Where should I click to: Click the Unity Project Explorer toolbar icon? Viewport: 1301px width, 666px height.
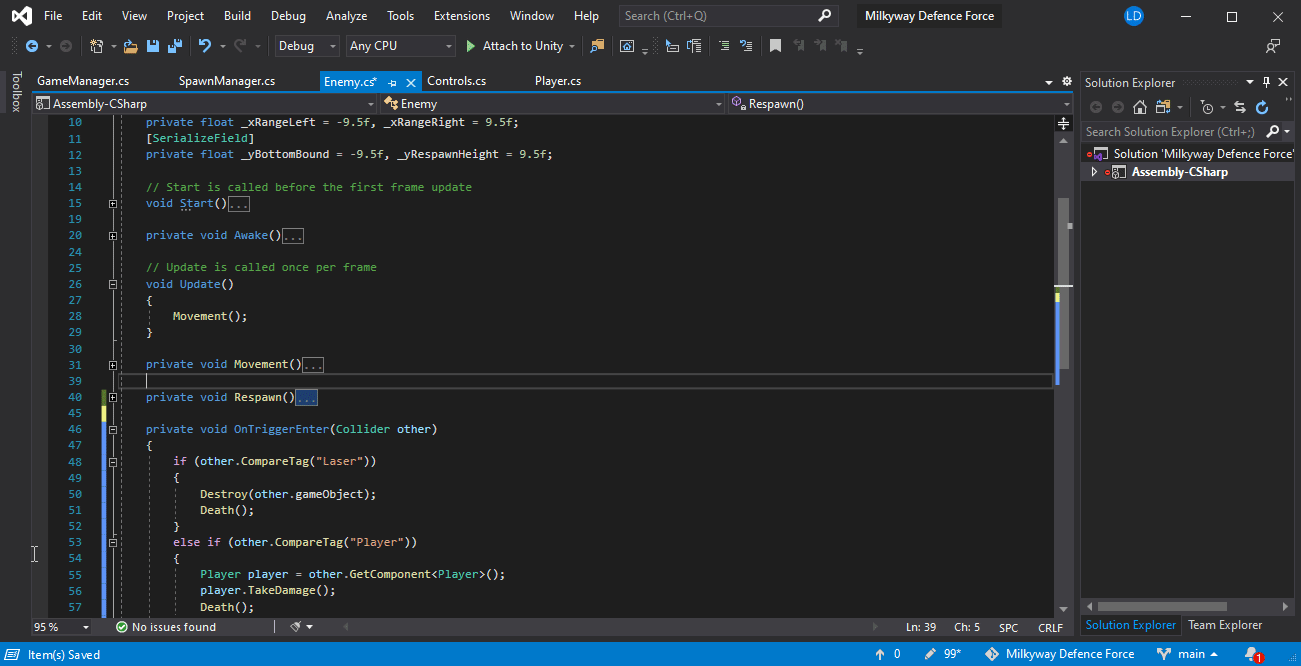(x=627, y=46)
